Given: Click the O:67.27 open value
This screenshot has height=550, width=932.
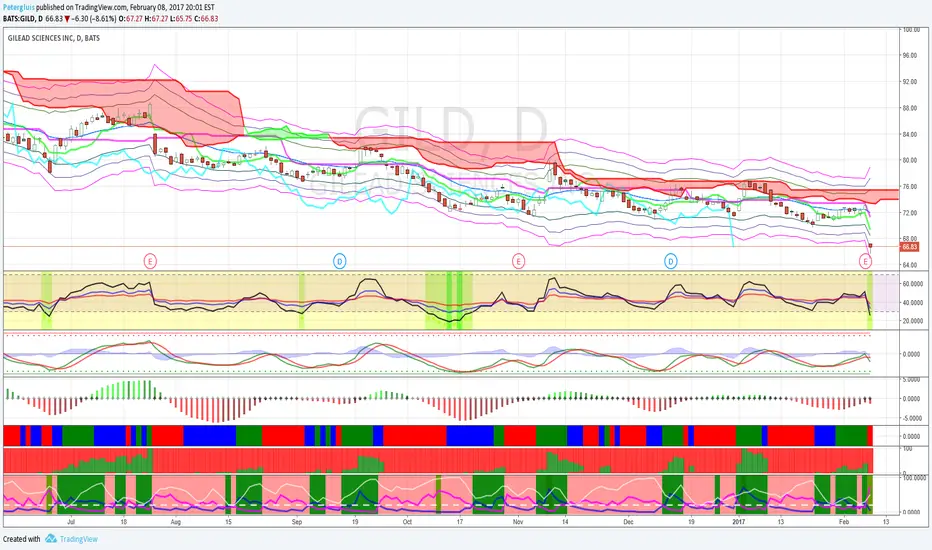Looking at the screenshot, I should (130, 18).
